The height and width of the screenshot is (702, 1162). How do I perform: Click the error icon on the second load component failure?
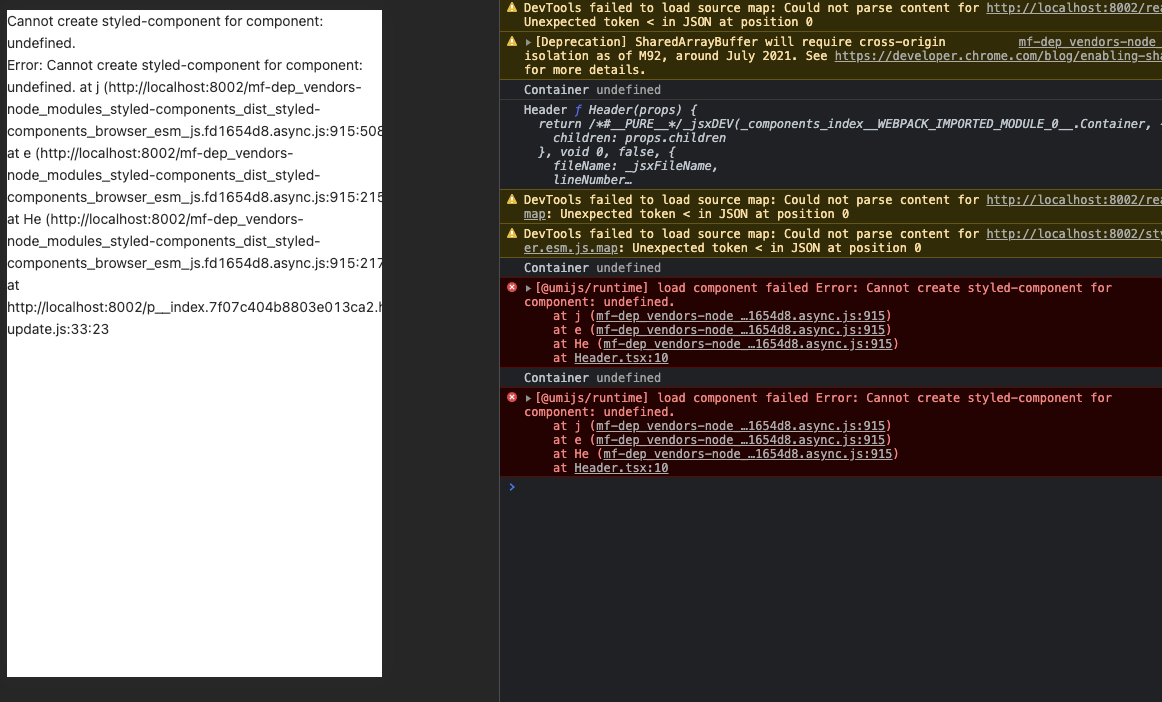click(512, 398)
